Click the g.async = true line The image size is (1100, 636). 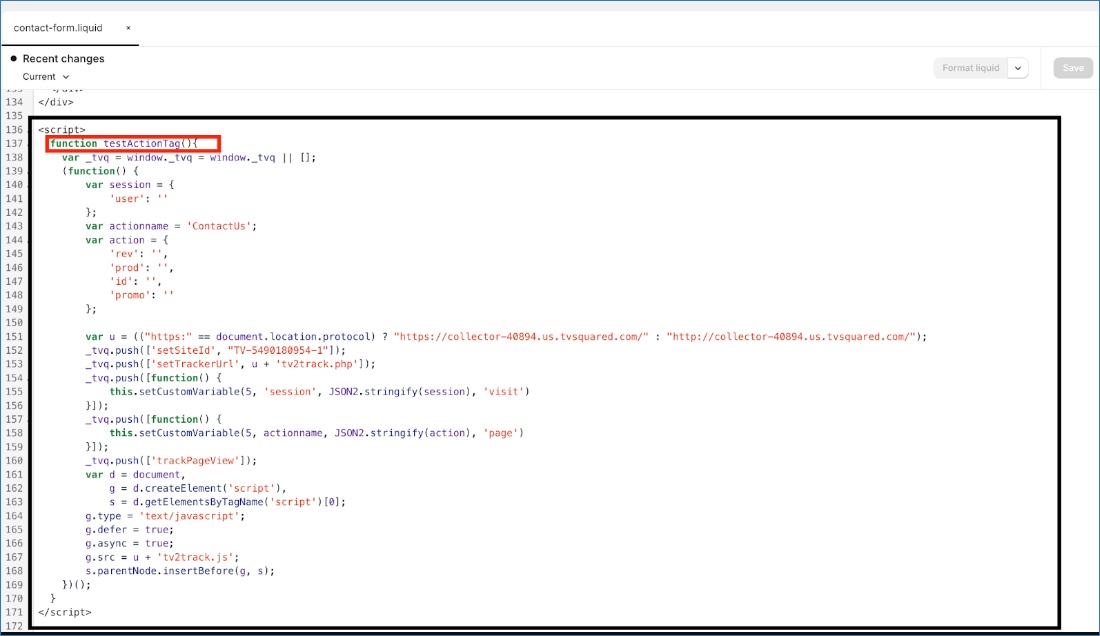(x=130, y=543)
